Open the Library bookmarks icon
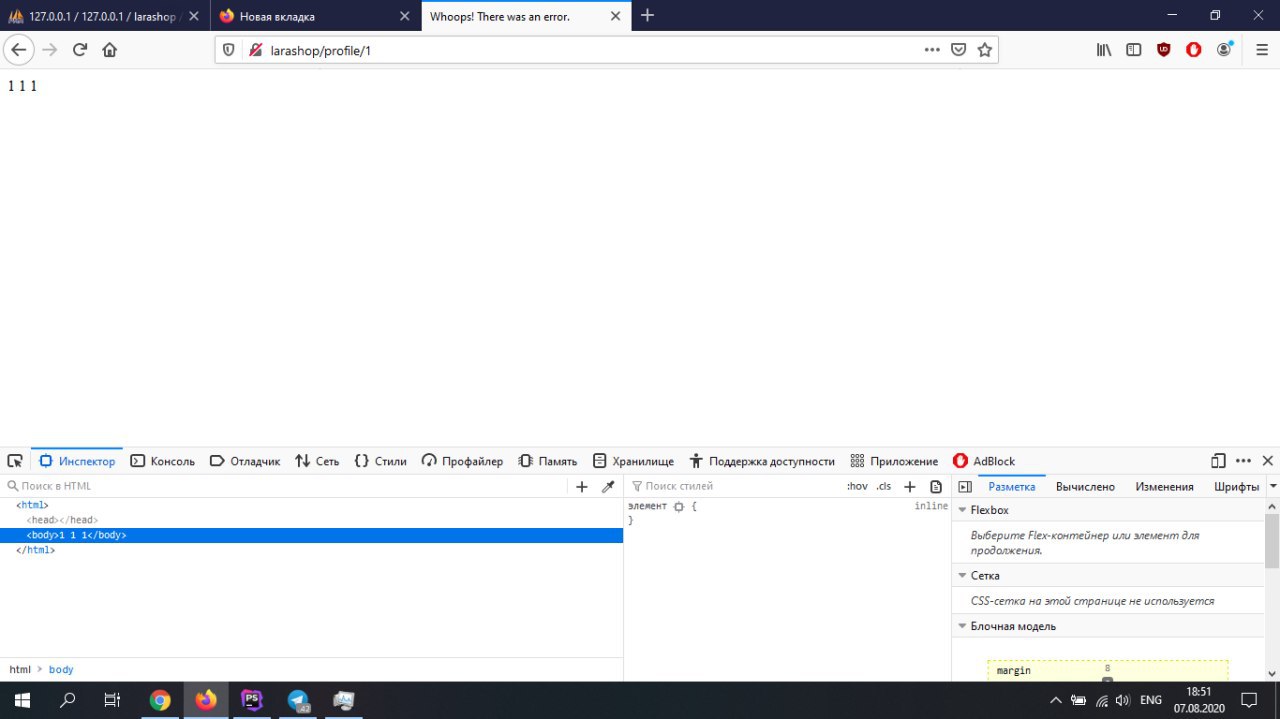1280x719 pixels. click(1104, 50)
